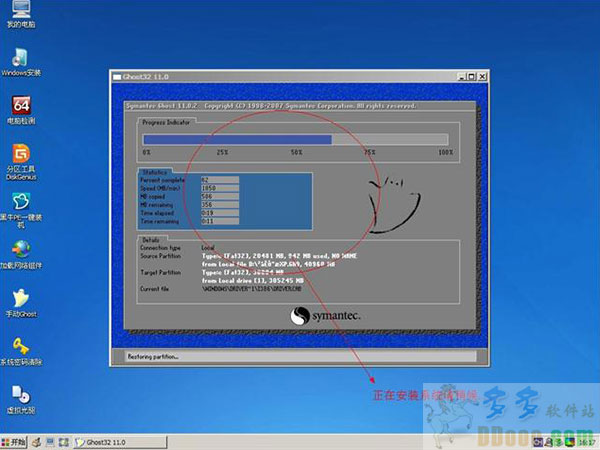Click the Ghost32 11.0 window title bar
The image size is (600, 450).
[x=284, y=77]
